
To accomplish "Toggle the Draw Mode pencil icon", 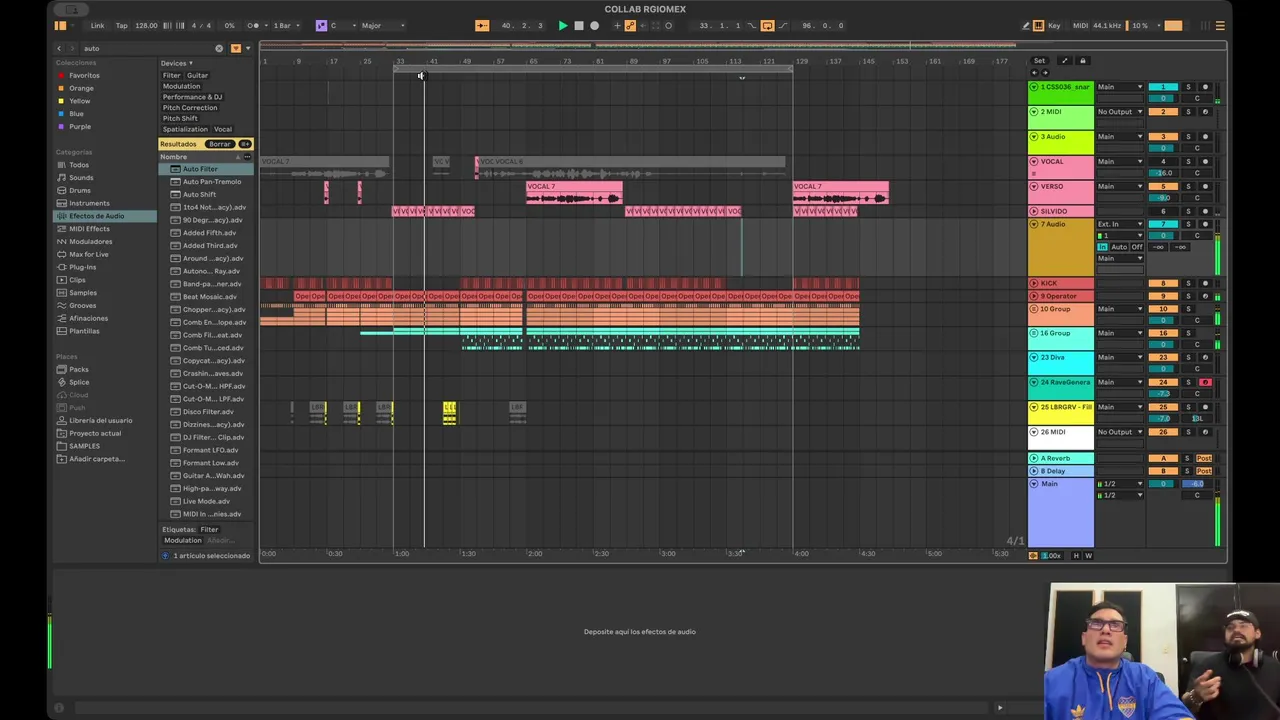I will [x=1026, y=26].
